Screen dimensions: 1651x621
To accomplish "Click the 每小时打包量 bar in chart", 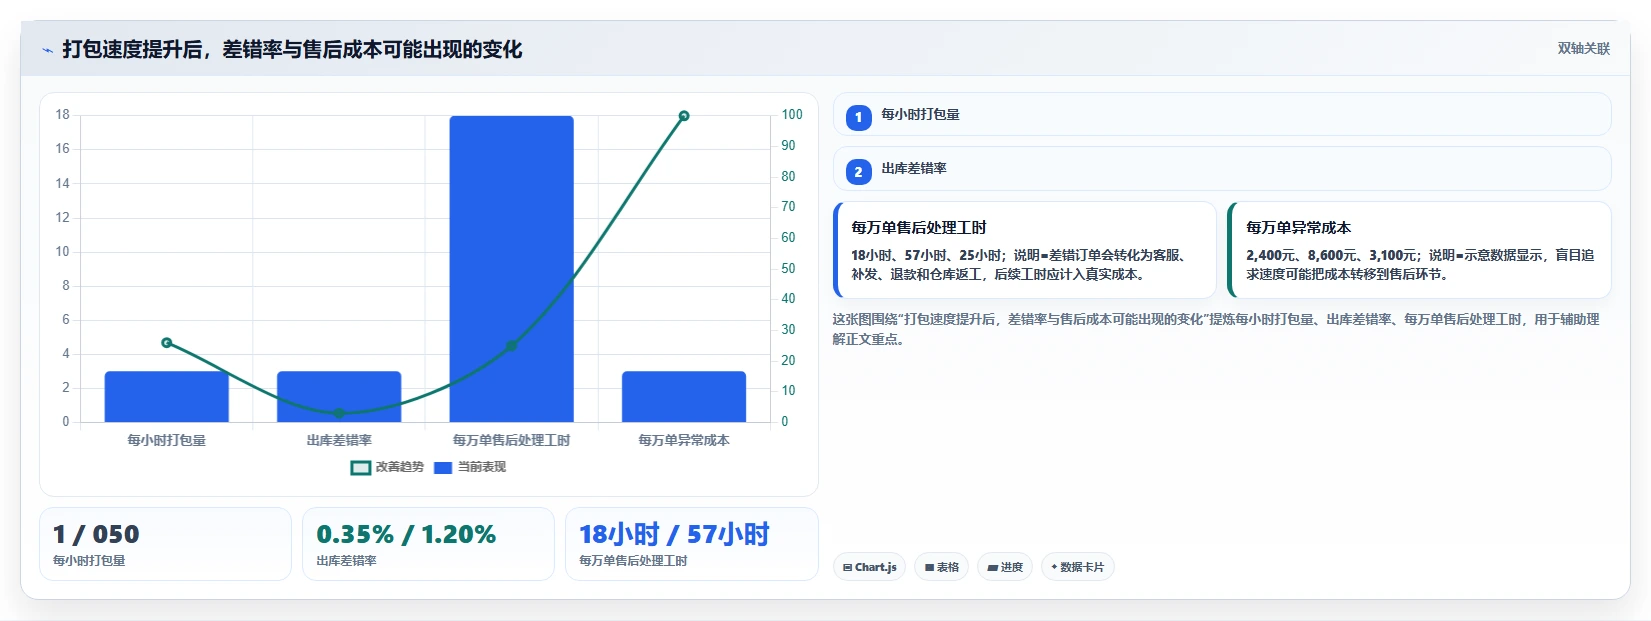I will pyautogui.click(x=166, y=397).
